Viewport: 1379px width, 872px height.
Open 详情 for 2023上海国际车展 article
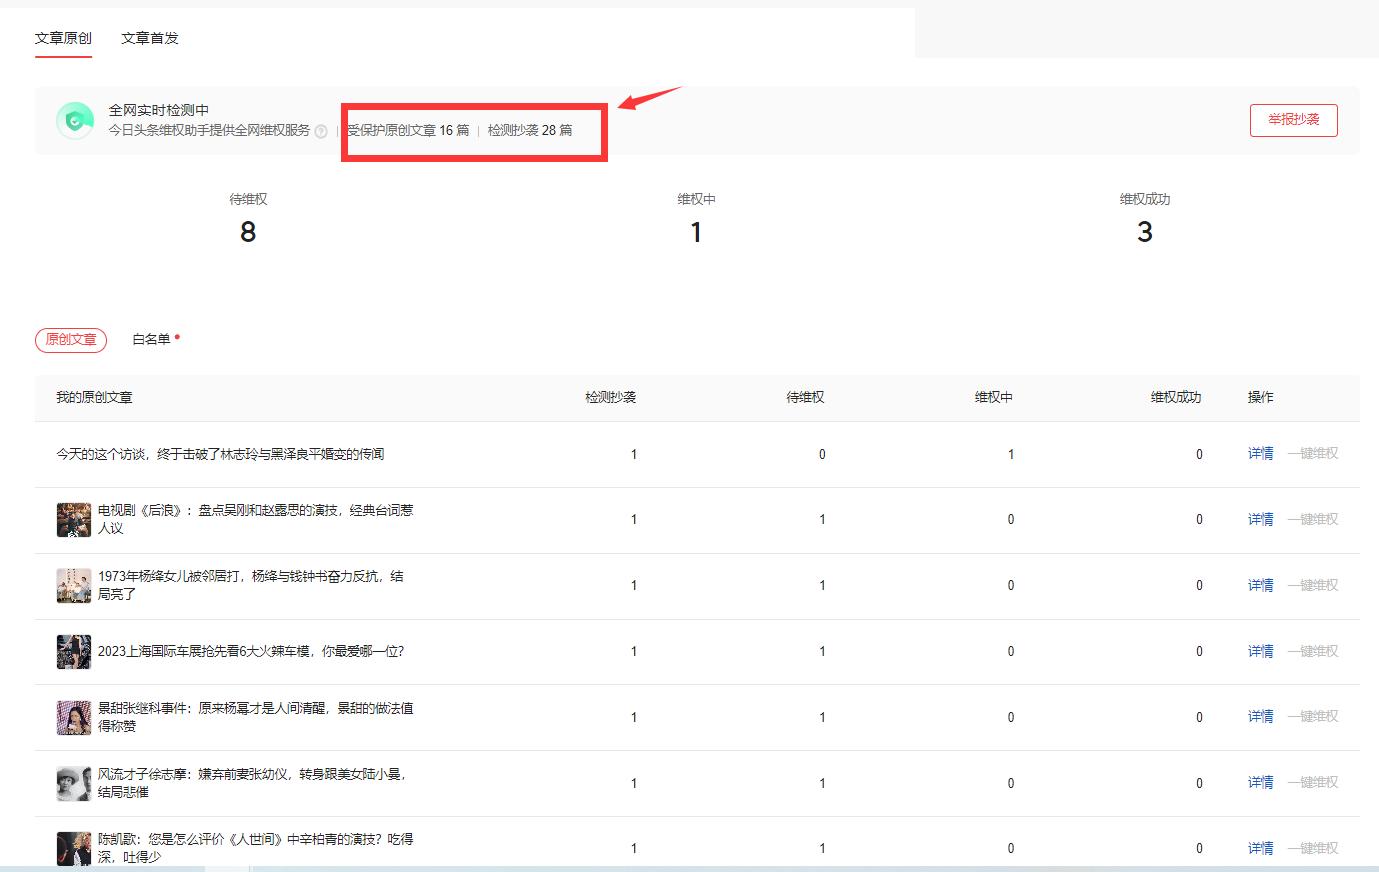1260,652
